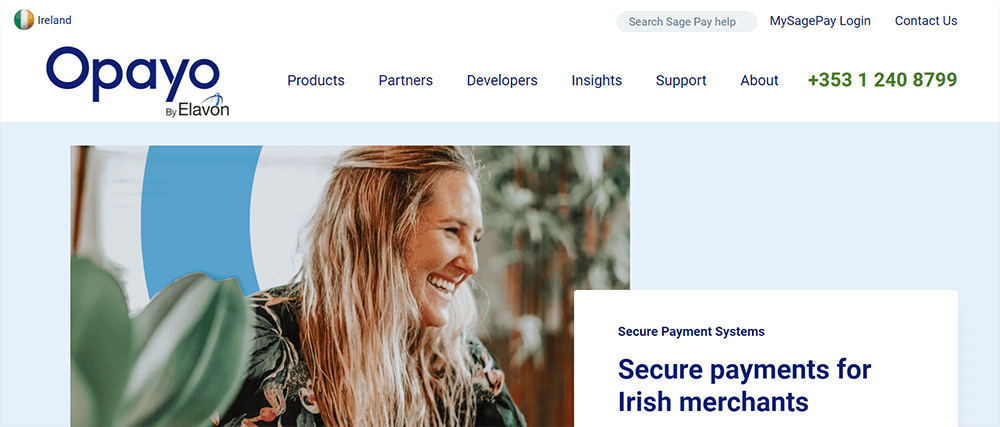
Task: Open the About menu item
Action: click(x=759, y=80)
